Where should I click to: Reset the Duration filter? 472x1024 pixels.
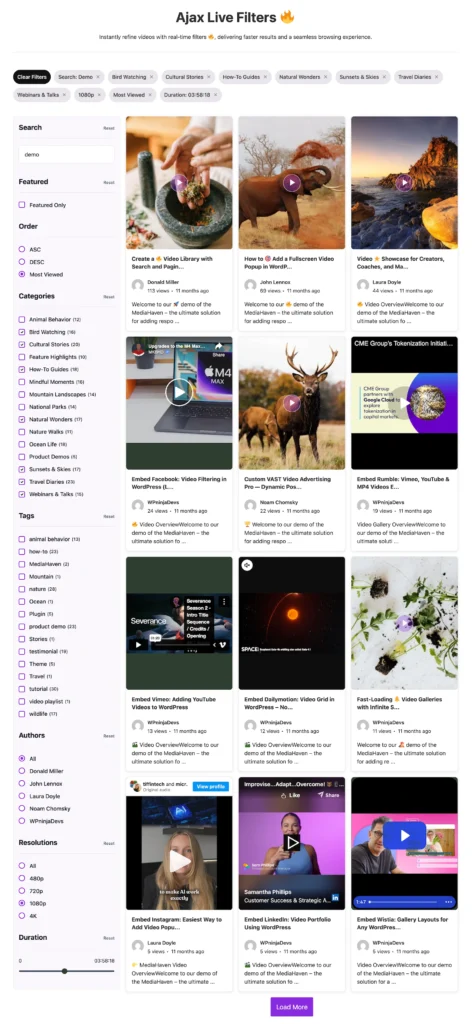tap(108, 938)
